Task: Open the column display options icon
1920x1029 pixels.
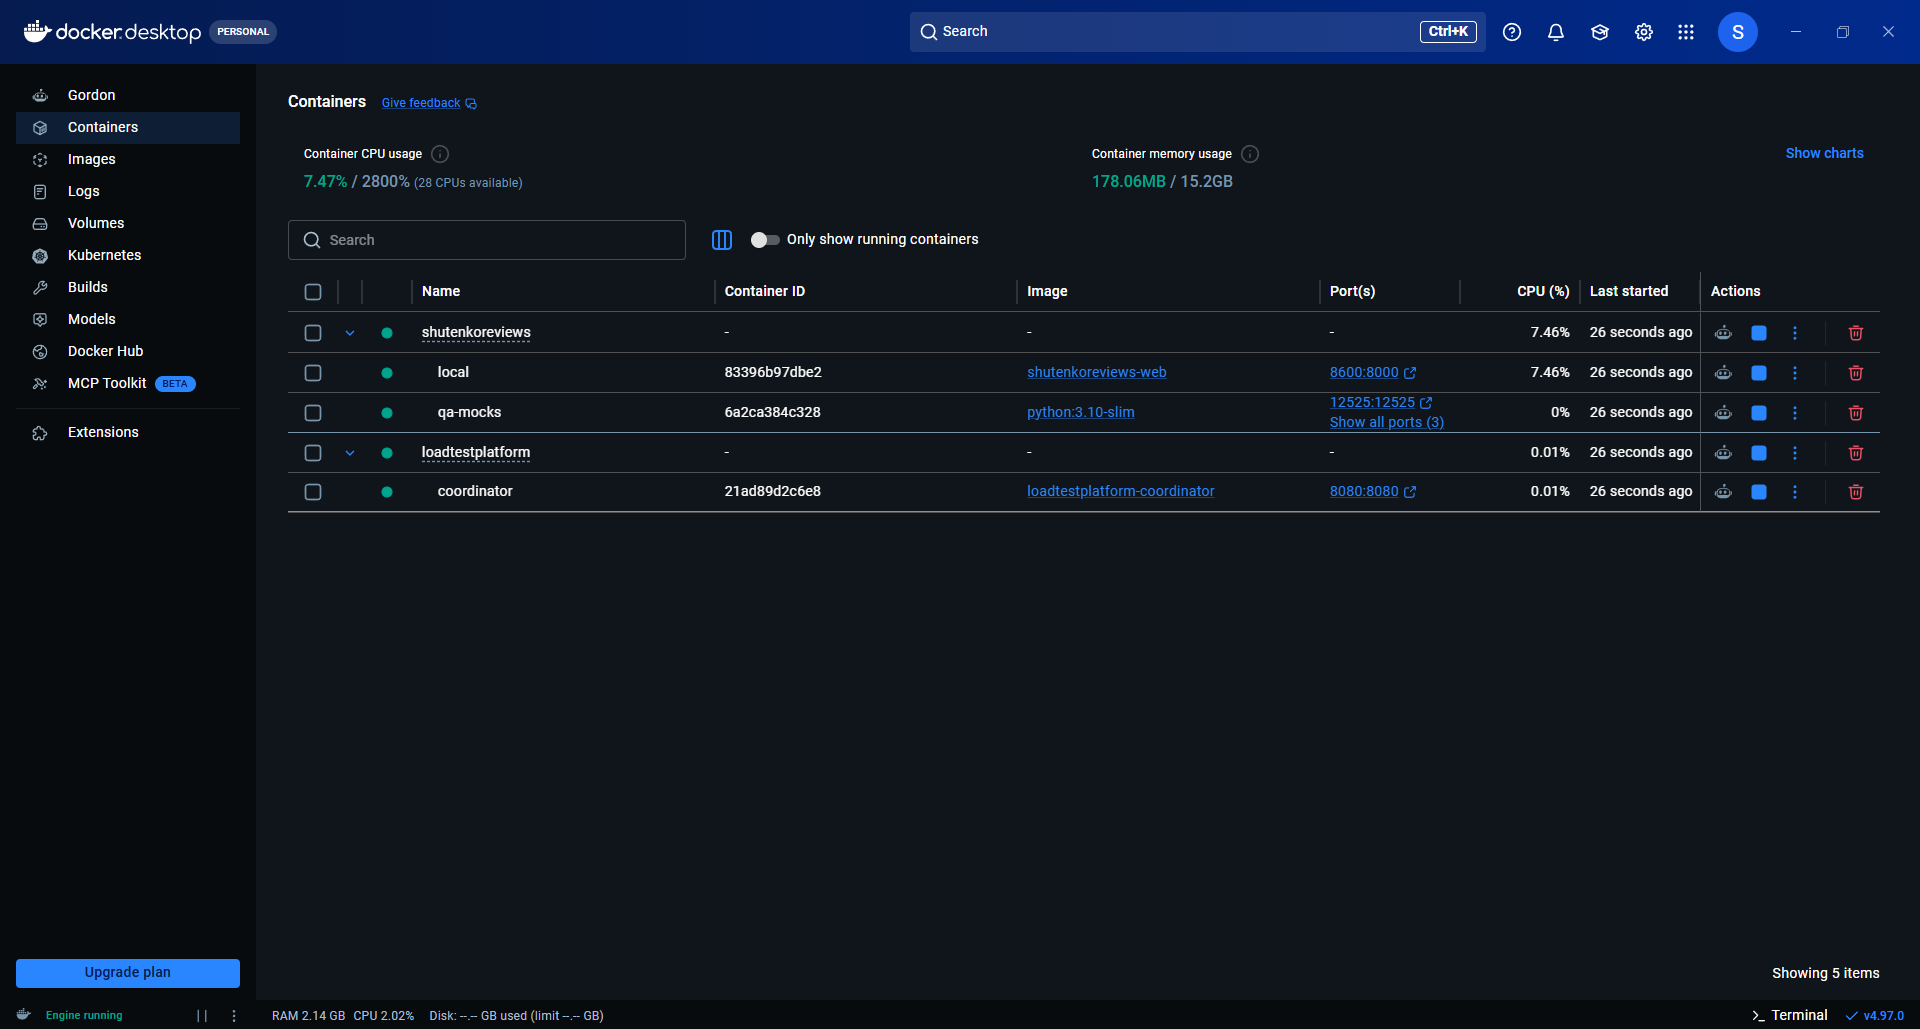Action: pyautogui.click(x=722, y=240)
